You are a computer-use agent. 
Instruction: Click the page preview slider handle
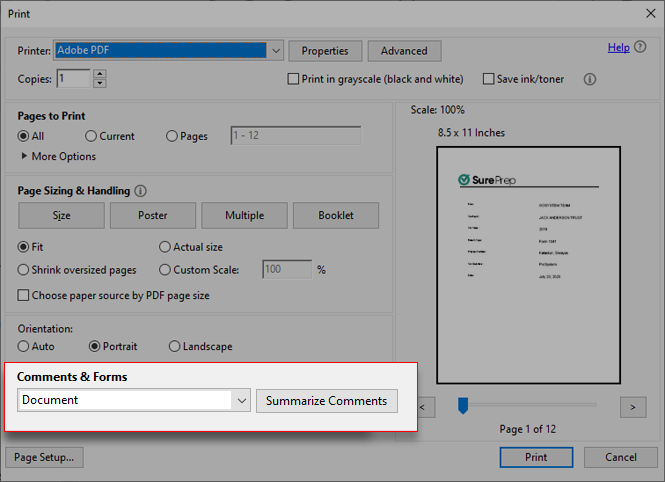[x=463, y=405]
